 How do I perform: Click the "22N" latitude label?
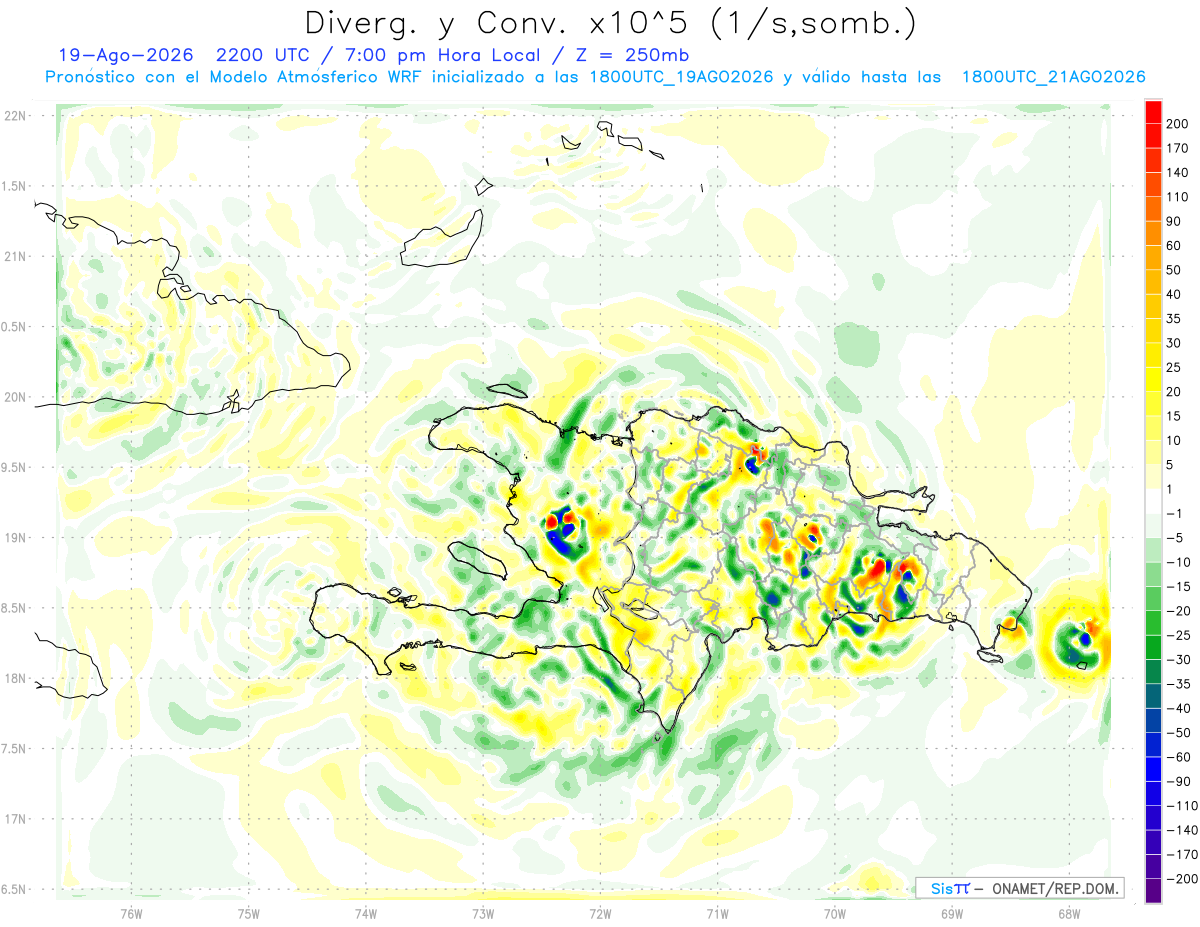point(15,115)
